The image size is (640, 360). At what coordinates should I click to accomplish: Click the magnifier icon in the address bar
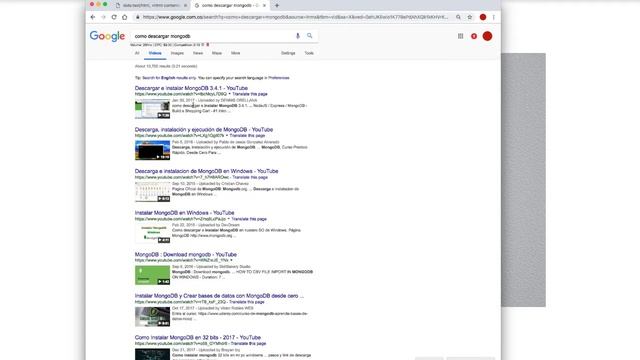[x=458, y=17]
